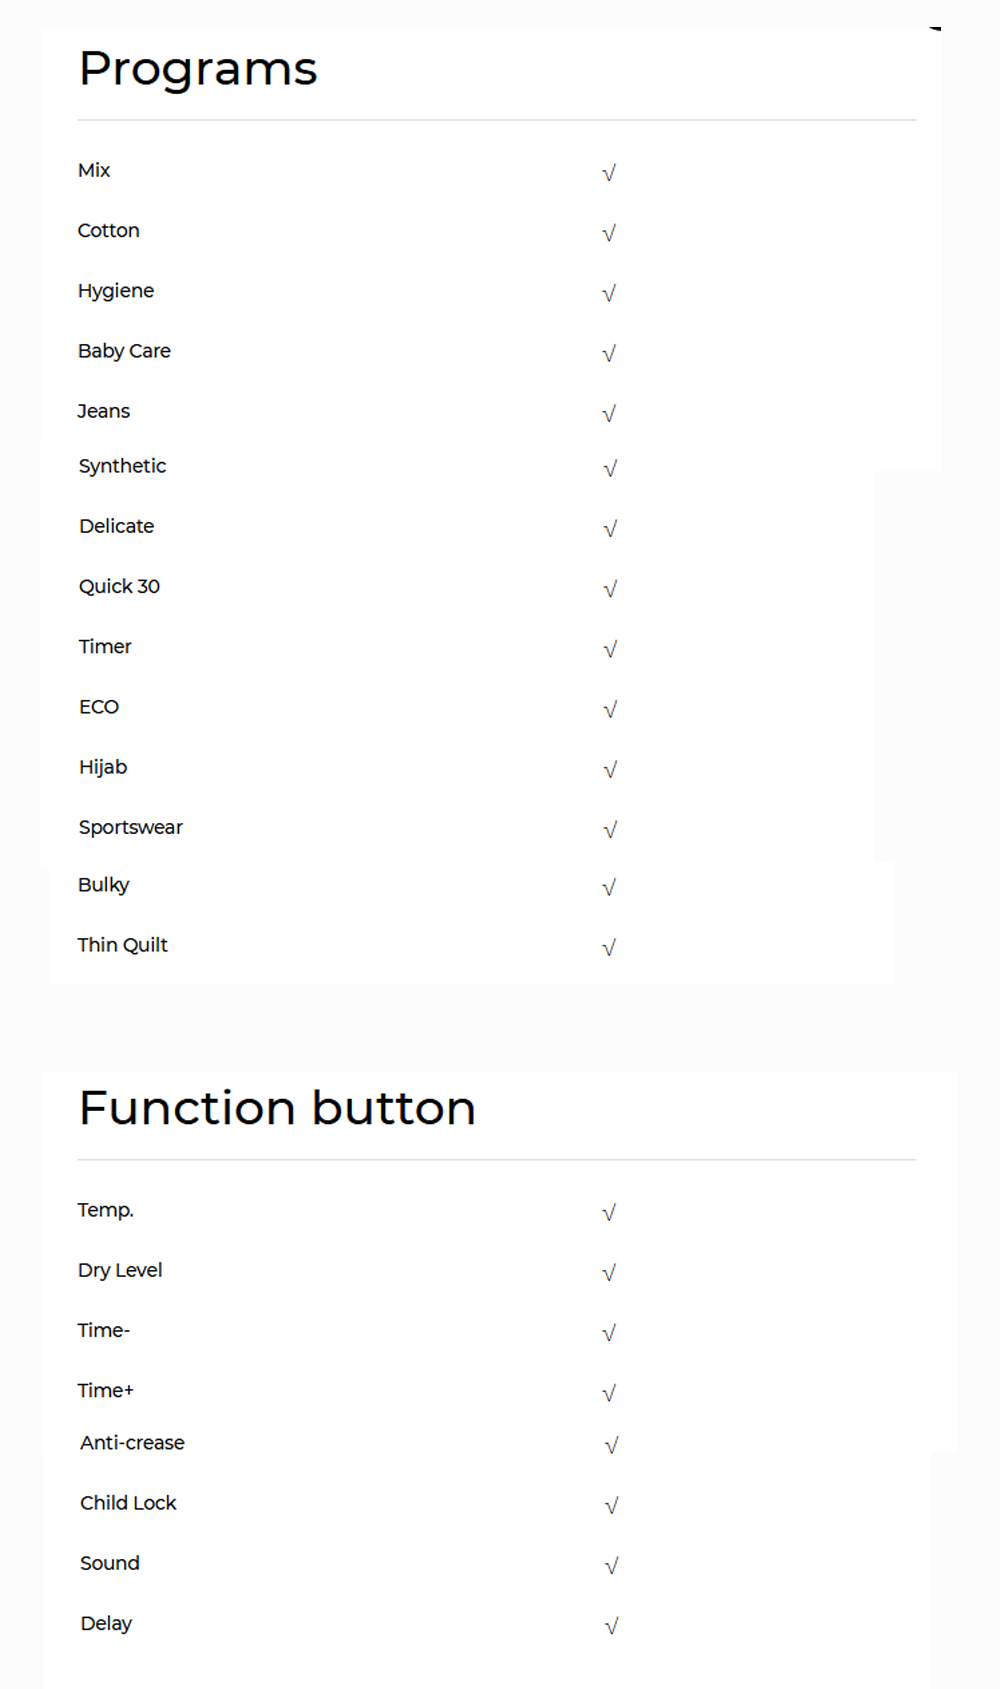The width and height of the screenshot is (1000, 1689).
Task: Click the Temp. function label
Action: tap(106, 1210)
